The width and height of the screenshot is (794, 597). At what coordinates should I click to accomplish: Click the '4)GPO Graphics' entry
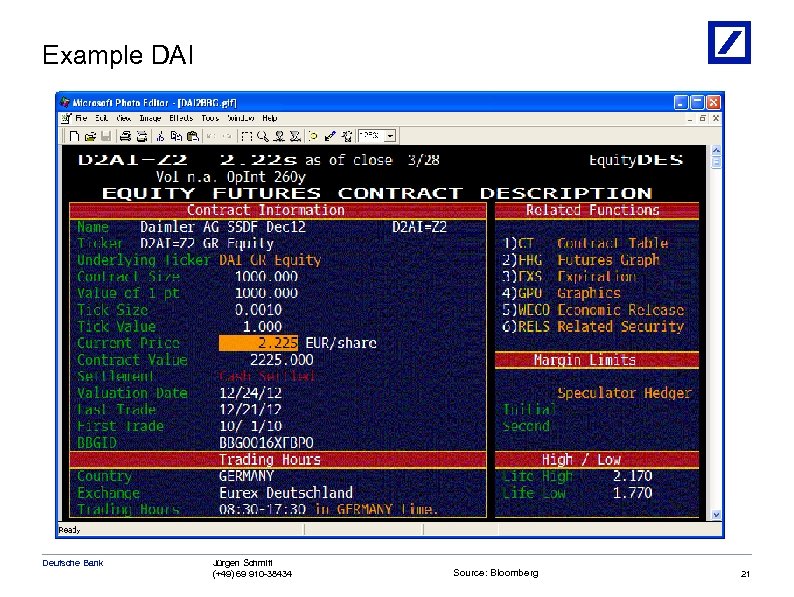[x=561, y=293]
